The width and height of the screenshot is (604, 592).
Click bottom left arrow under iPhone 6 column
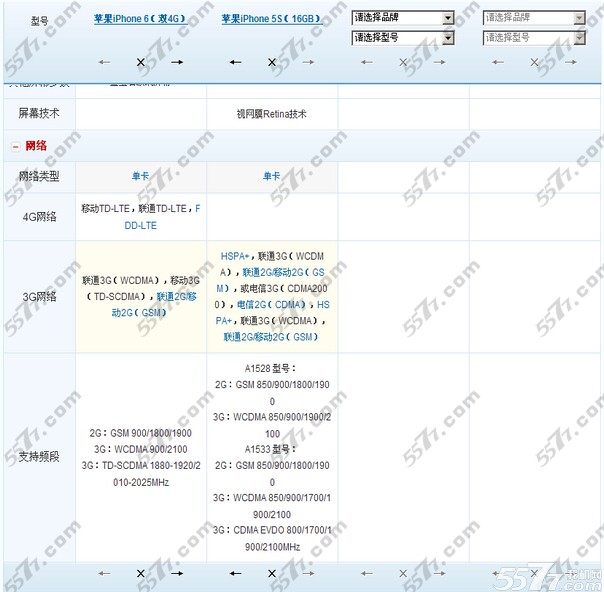pyautogui.click(x=104, y=574)
